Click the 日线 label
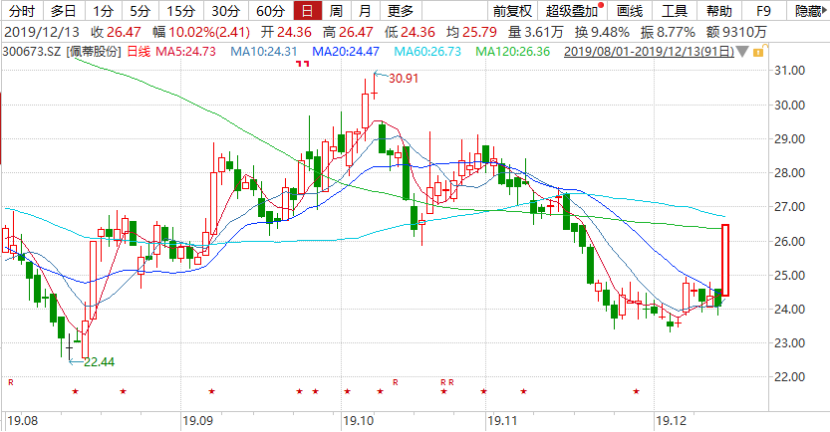 tap(138, 52)
